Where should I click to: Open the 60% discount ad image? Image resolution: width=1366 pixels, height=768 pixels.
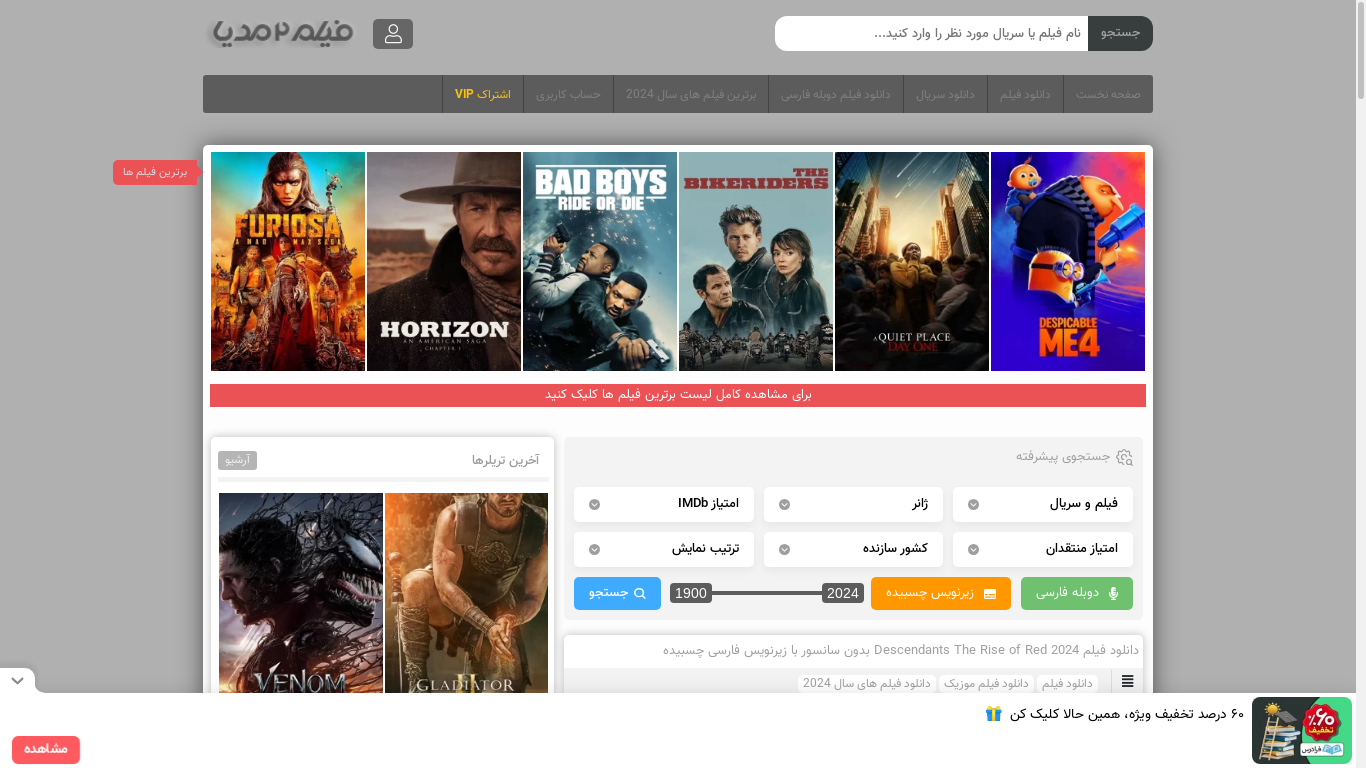pos(1302,730)
